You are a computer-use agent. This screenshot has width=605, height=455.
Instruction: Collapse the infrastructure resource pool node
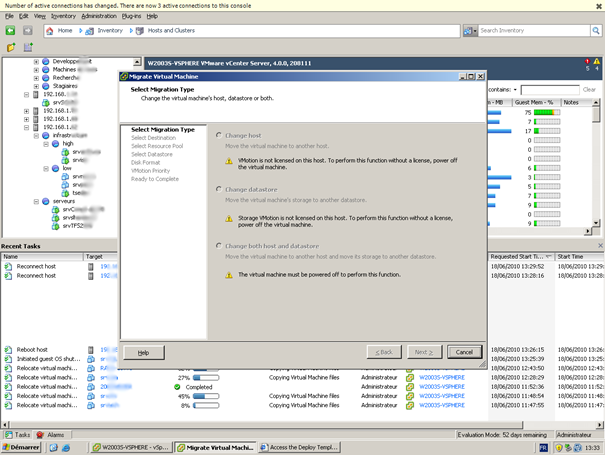click(x=36, y=135)
